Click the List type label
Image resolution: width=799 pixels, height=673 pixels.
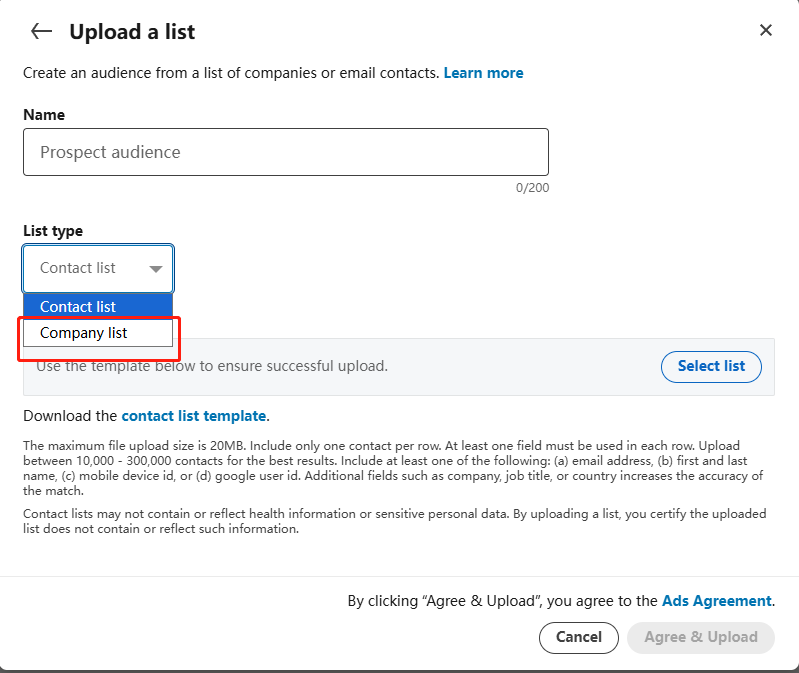coord(53,231)
